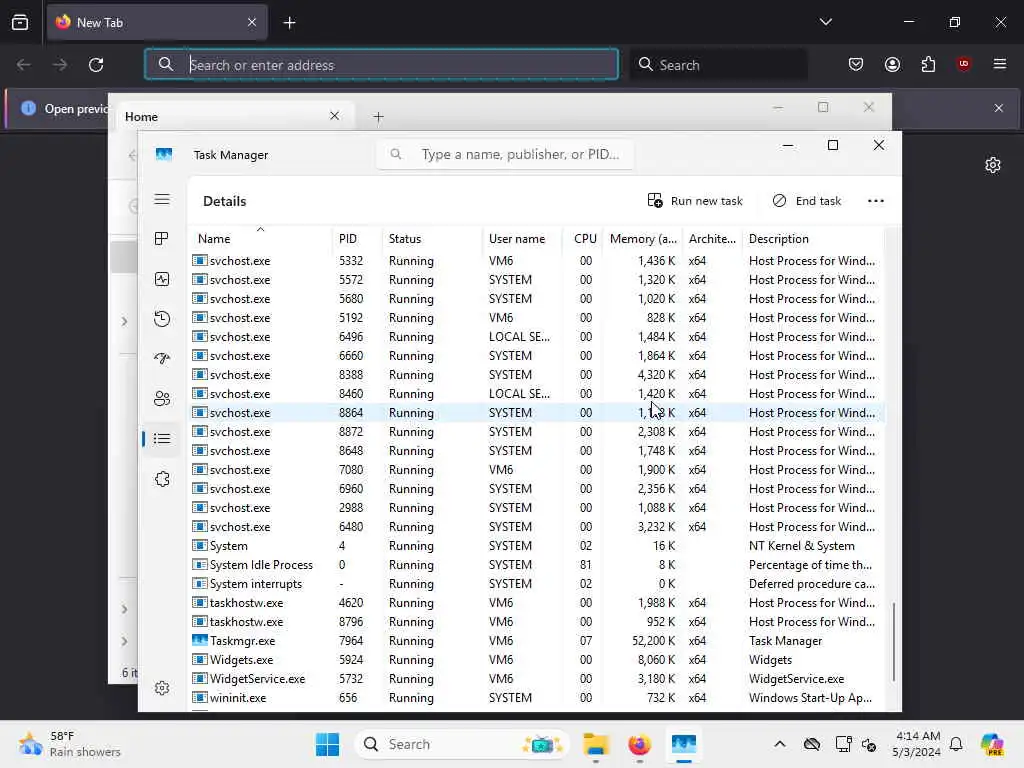1024x768 pixels.
Task: Select svchost.exe row with PID 5332
Action: click(537, 261)
